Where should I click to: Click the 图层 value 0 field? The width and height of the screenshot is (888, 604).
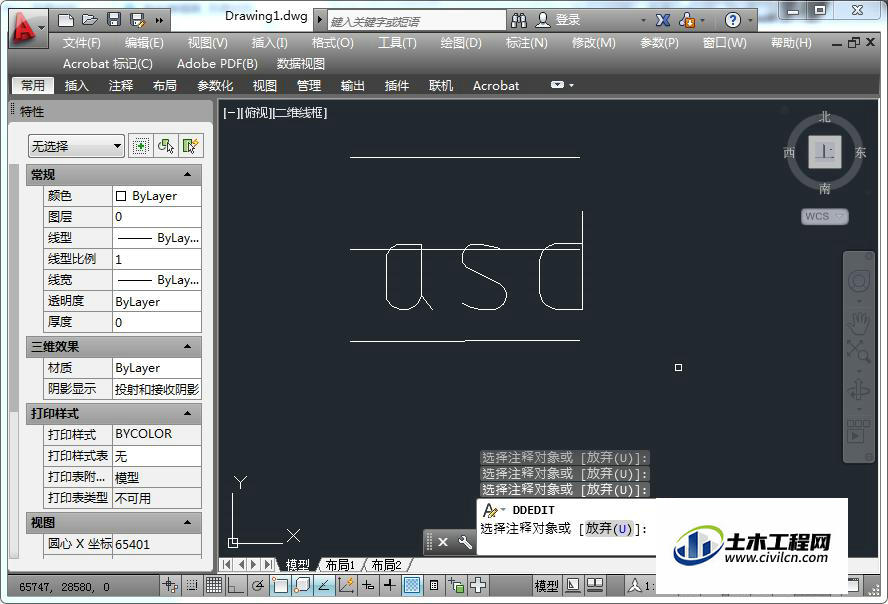pos(157,217)
